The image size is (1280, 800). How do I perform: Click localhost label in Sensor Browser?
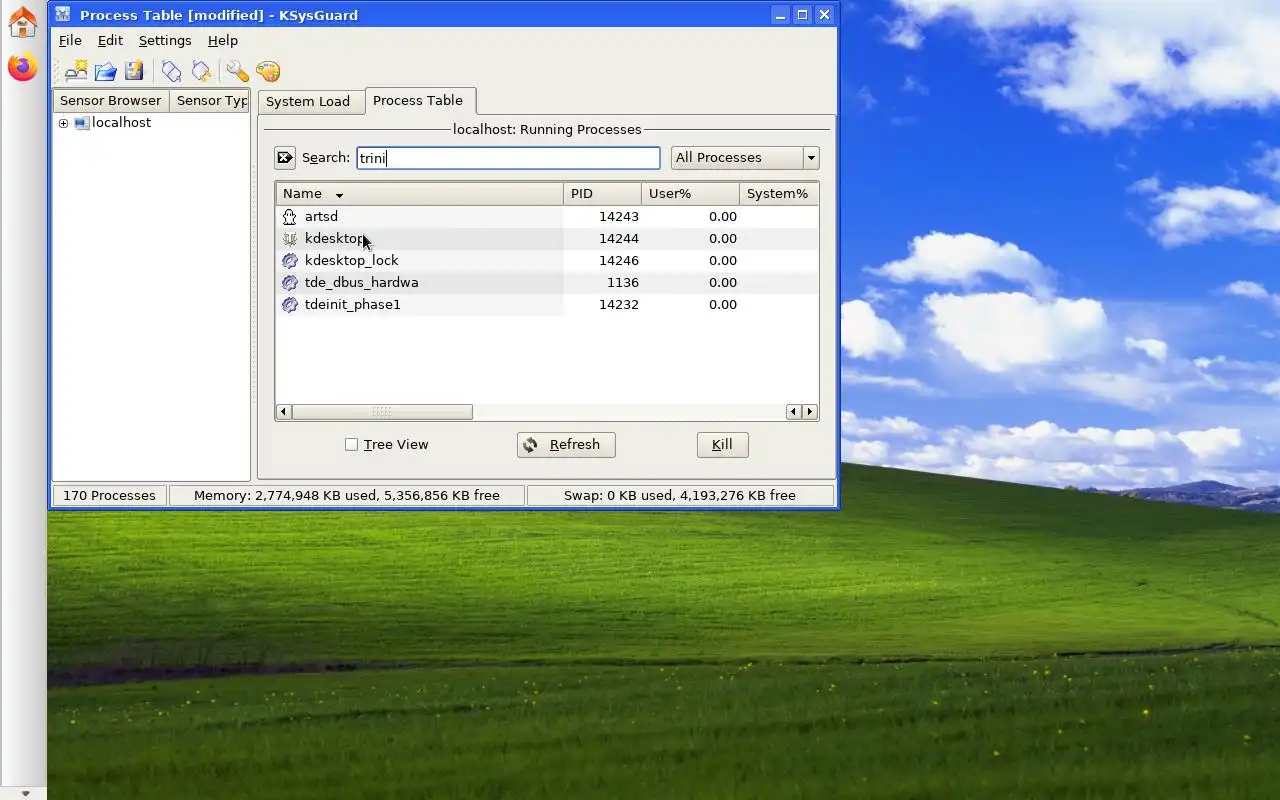tap(121, 123)
